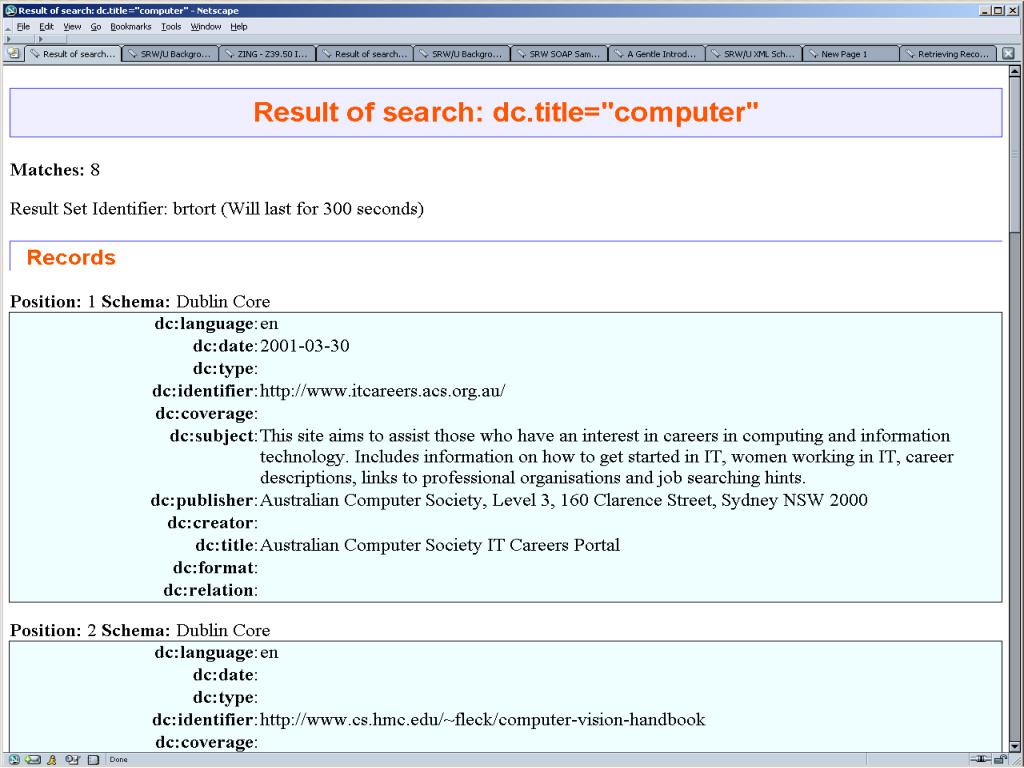Click the computer-vision-handbook identifier URL

coord(483,720)
